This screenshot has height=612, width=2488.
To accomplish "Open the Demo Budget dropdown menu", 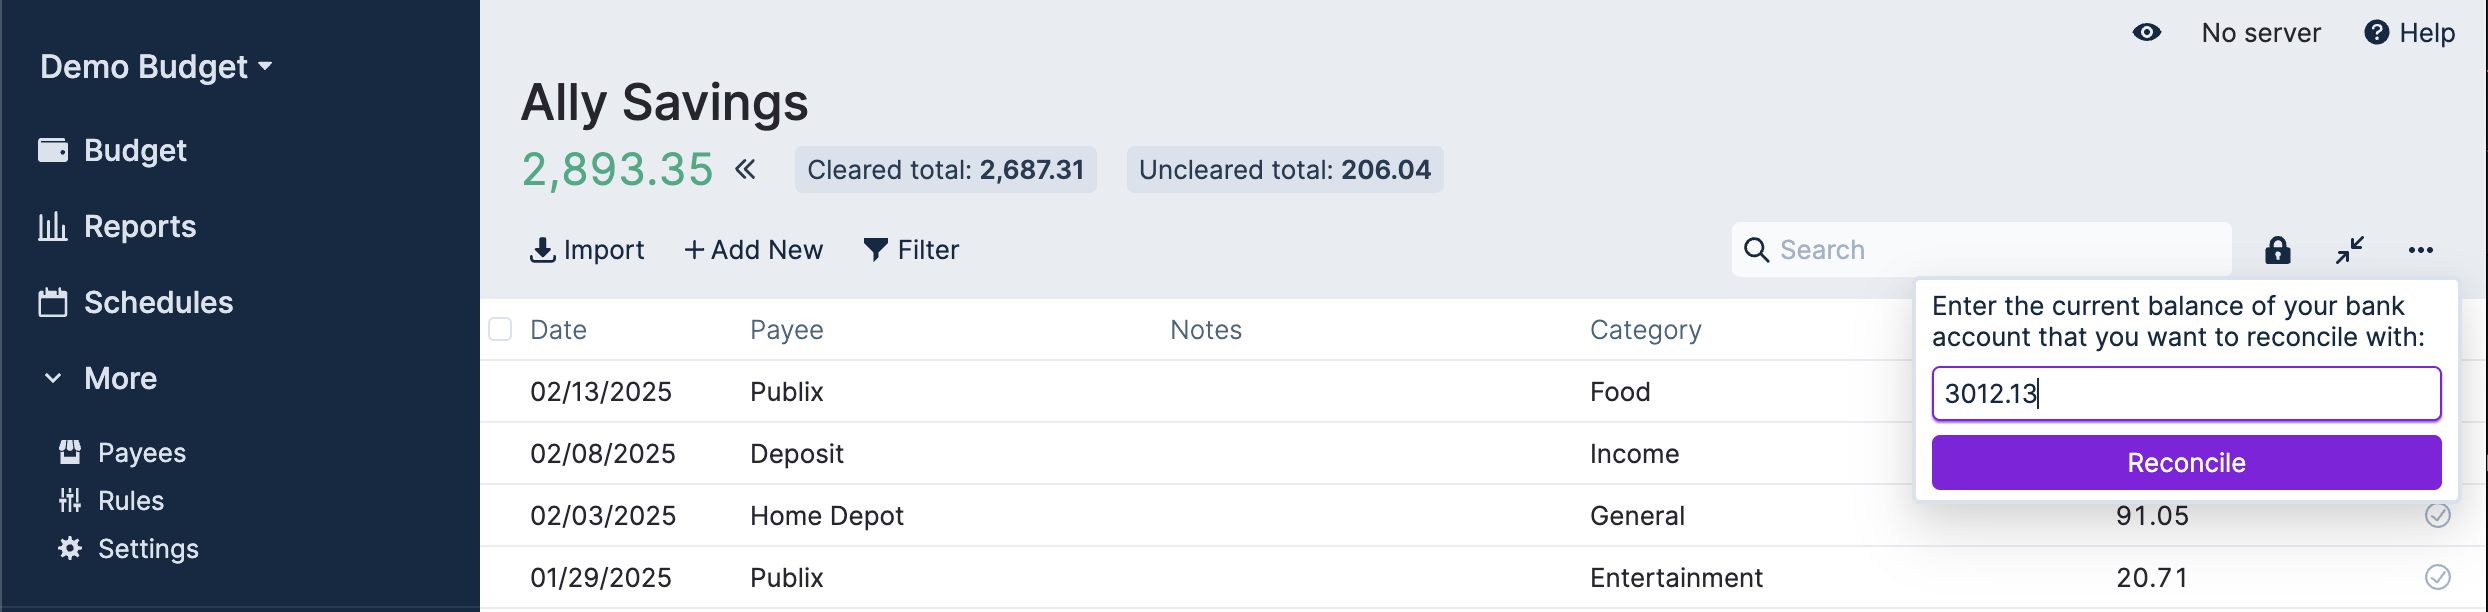I will [x=156, y=67].
